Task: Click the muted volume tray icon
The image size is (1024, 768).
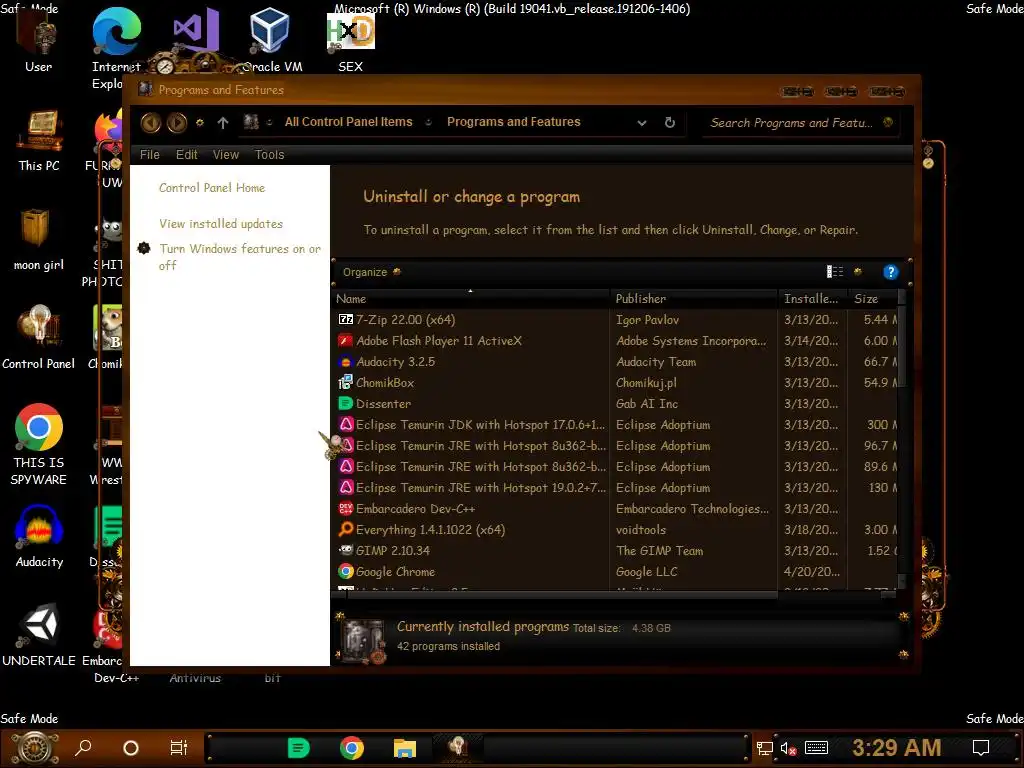Action: tap(788, 748)
